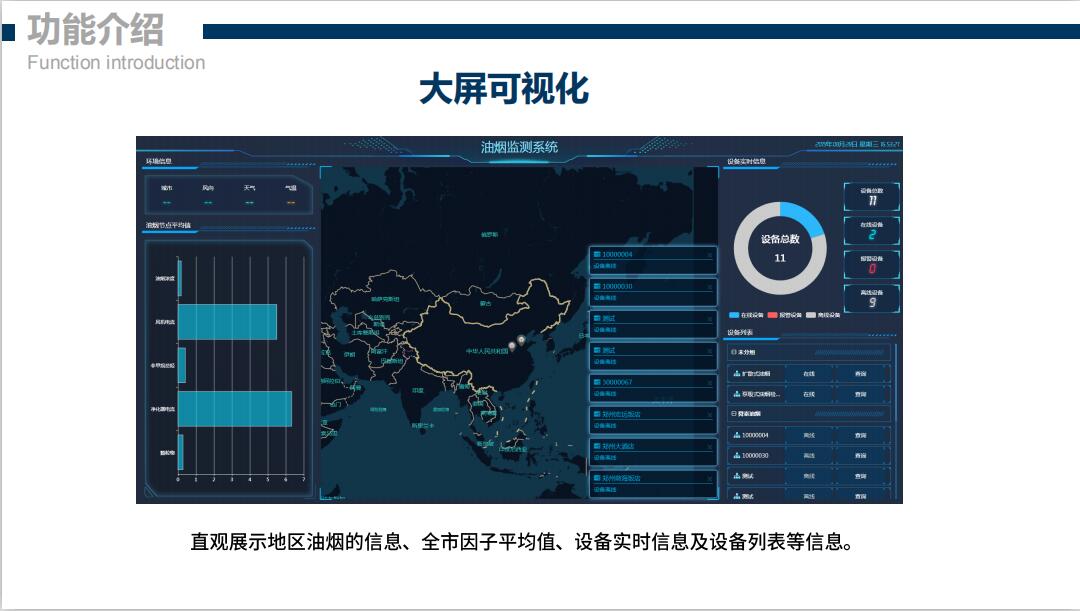The height and width of the screenshot is (611, 1080).
Task: Click the 印度 label on the map
Action: pyautogui.click(x=418, y=391)
